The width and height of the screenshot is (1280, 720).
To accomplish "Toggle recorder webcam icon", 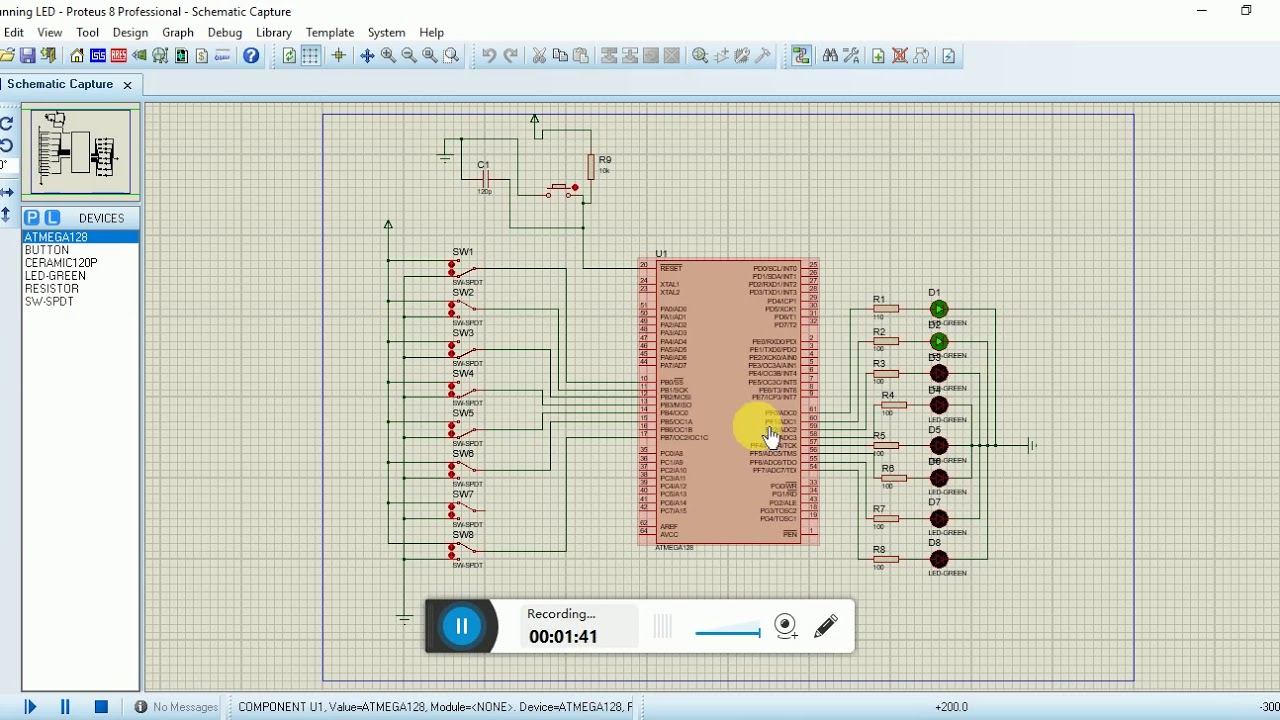I will (786, 626).
